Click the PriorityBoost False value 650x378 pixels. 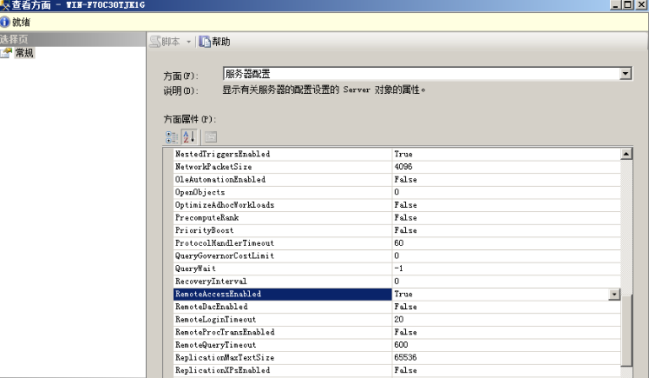405,230
